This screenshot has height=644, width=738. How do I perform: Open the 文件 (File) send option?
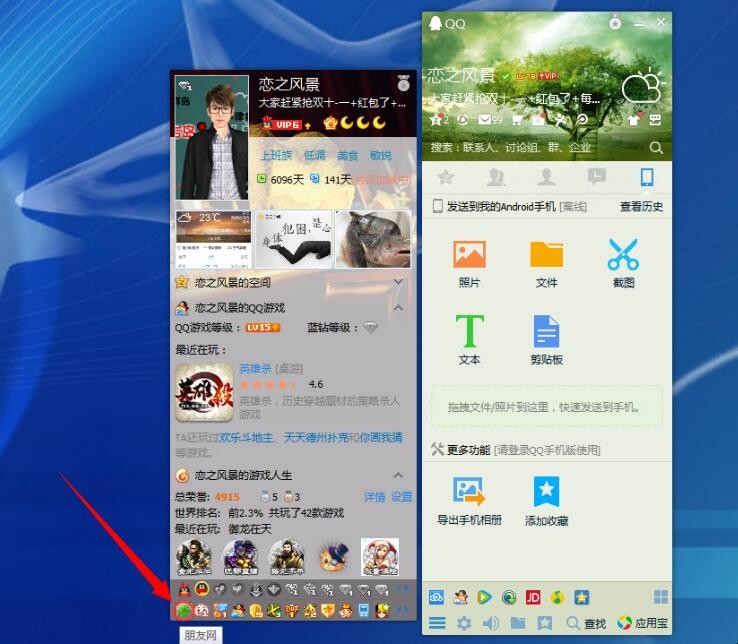(x=546, y=264)
